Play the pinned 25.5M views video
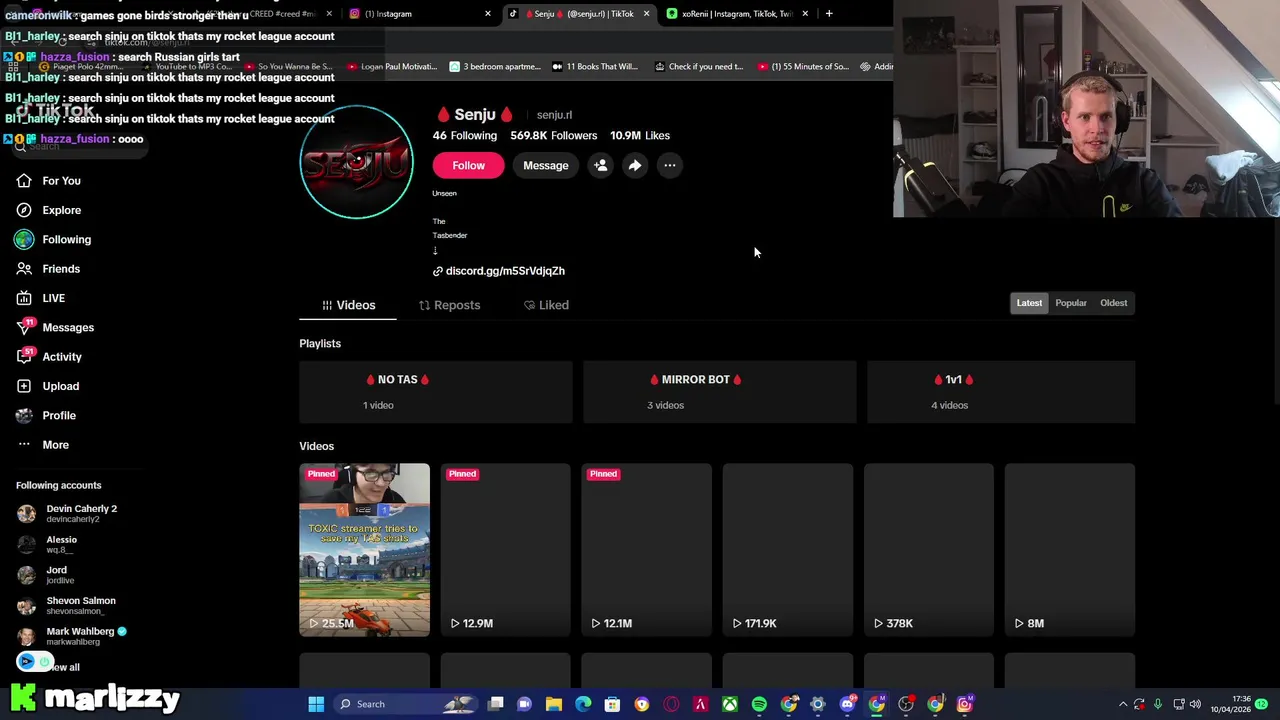The width and height of the screenshot is (1280, 720). [364, 549]
